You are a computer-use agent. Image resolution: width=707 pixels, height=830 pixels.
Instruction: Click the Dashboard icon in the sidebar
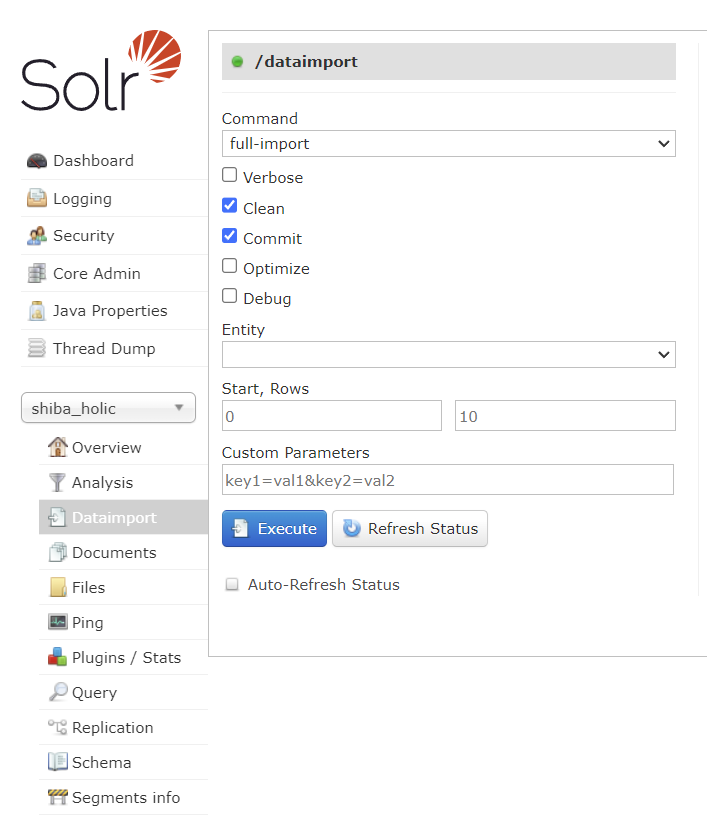36,160
